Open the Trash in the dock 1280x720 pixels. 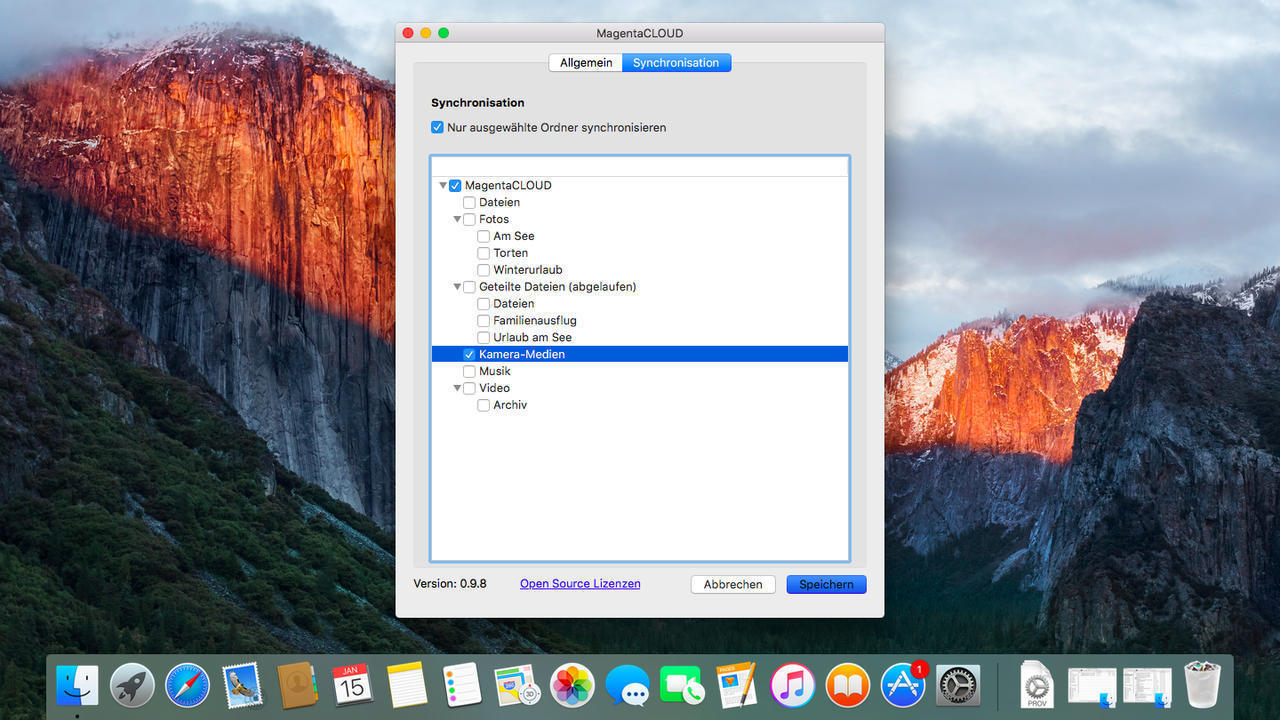point(1202,686)
